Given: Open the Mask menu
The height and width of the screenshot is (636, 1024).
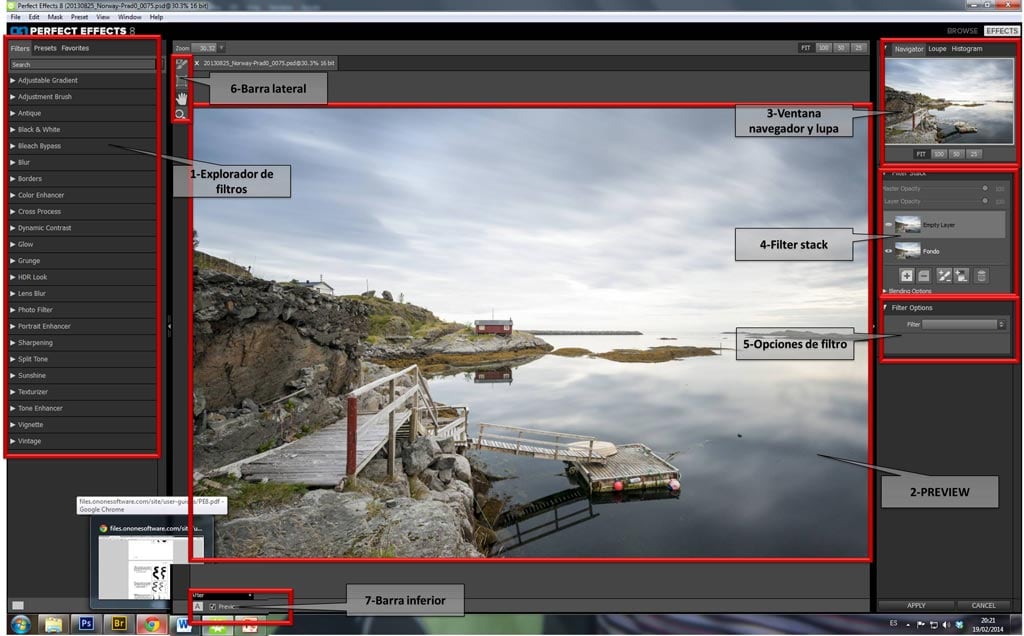Looking at the screenshot, I should (55, 17).
